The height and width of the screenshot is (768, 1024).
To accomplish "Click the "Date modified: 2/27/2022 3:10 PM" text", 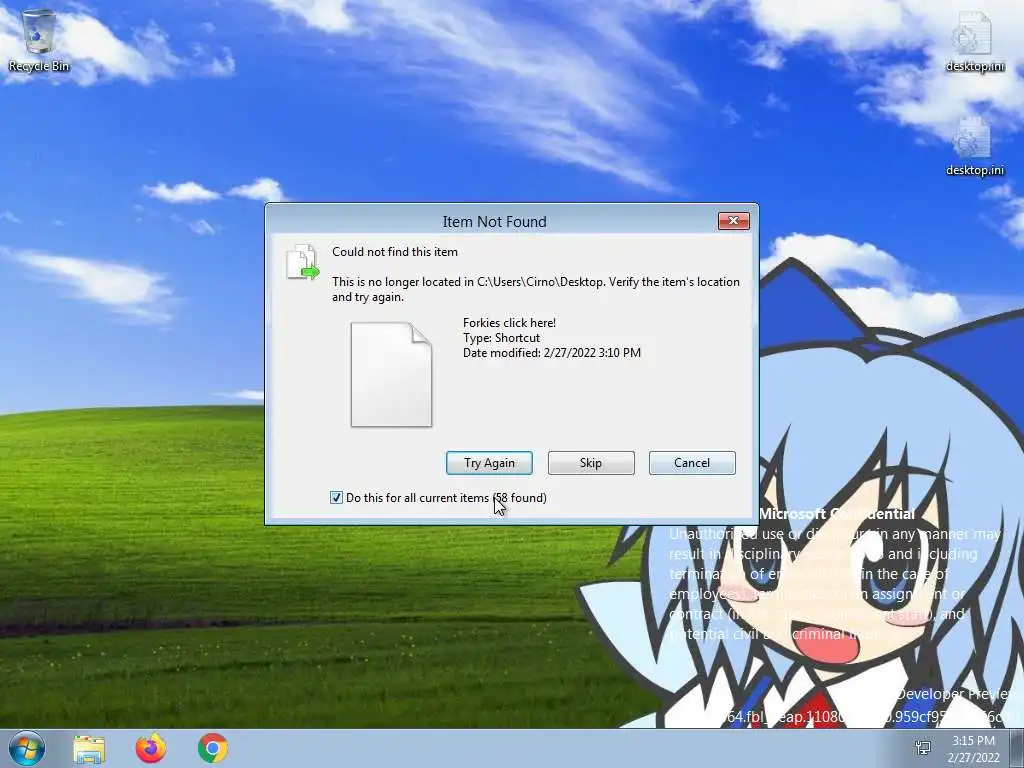I will (552, 353).
